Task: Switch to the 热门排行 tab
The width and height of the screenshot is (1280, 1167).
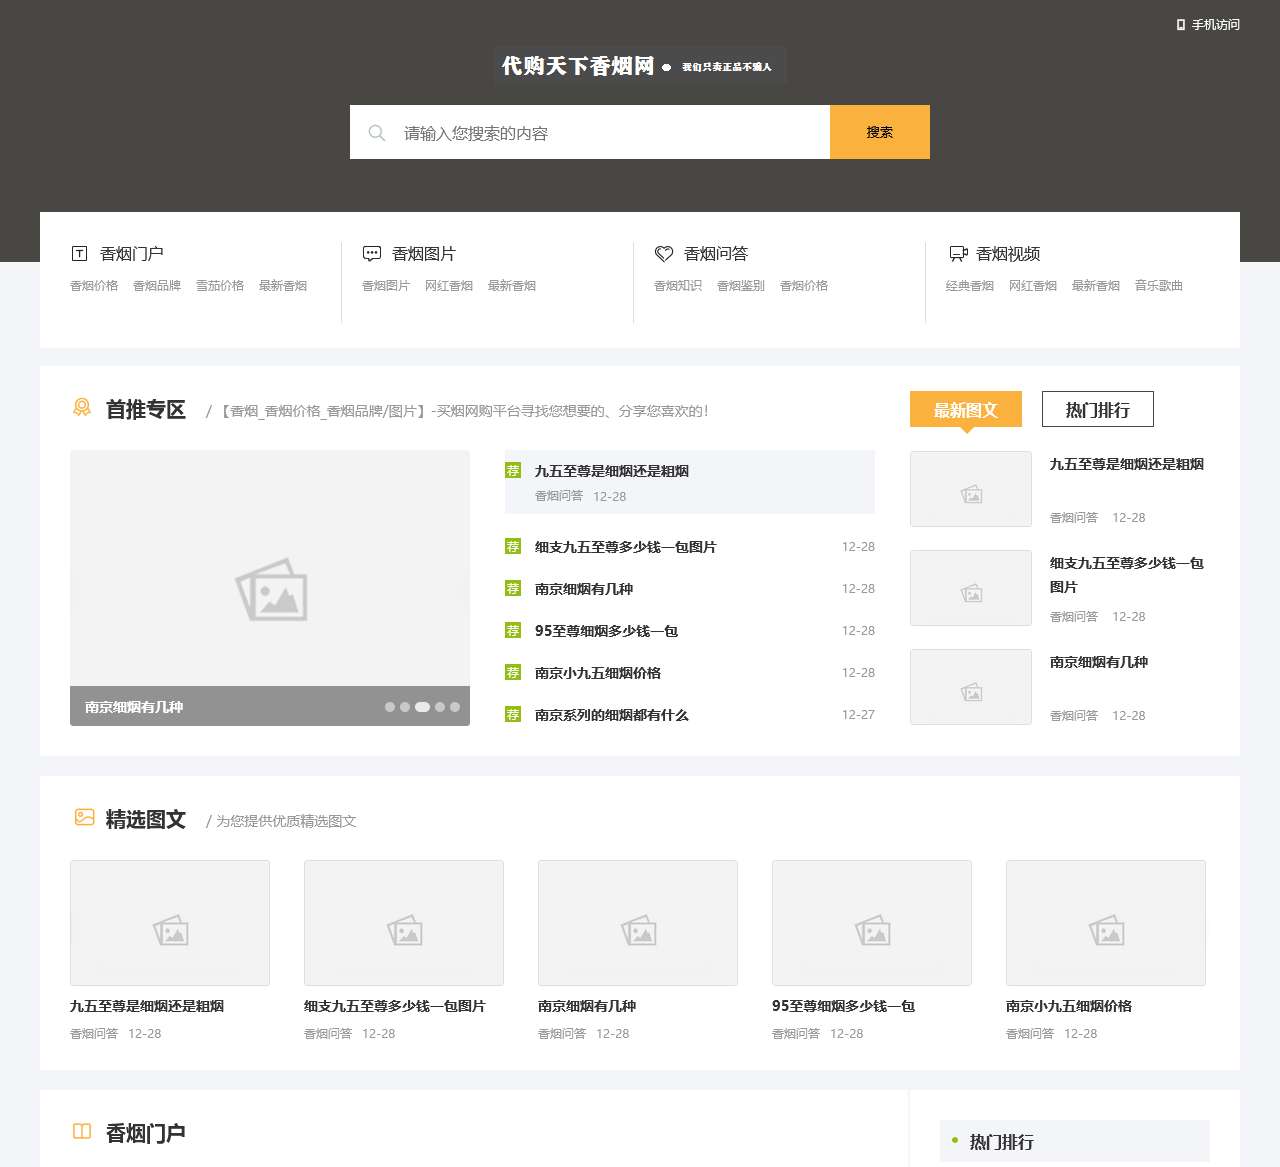Action: pos(1097,410)
